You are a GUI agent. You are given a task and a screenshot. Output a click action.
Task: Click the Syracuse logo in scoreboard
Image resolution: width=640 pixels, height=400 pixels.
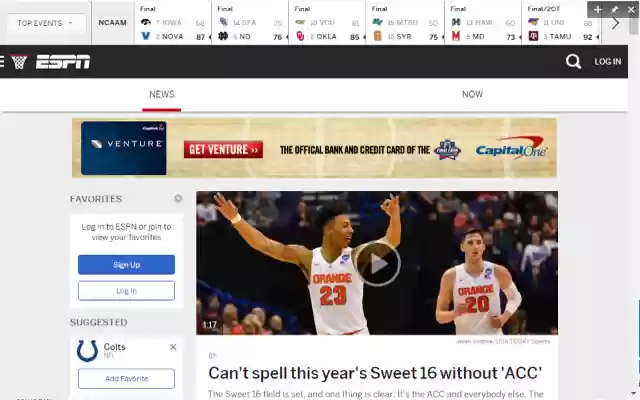click(378, 36)
